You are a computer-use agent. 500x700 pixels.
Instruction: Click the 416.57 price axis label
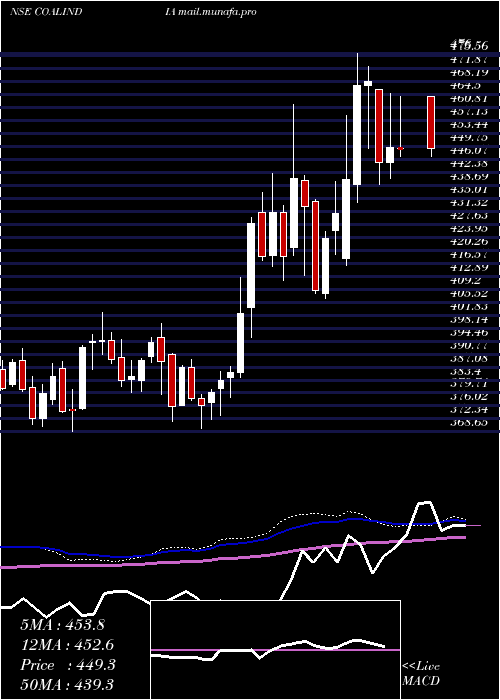469,255
